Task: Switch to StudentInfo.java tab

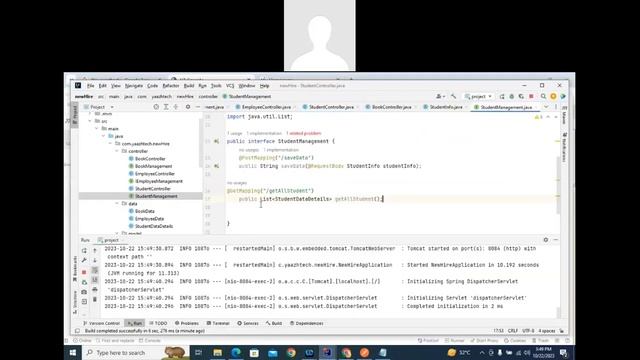Action: (446, 107)
